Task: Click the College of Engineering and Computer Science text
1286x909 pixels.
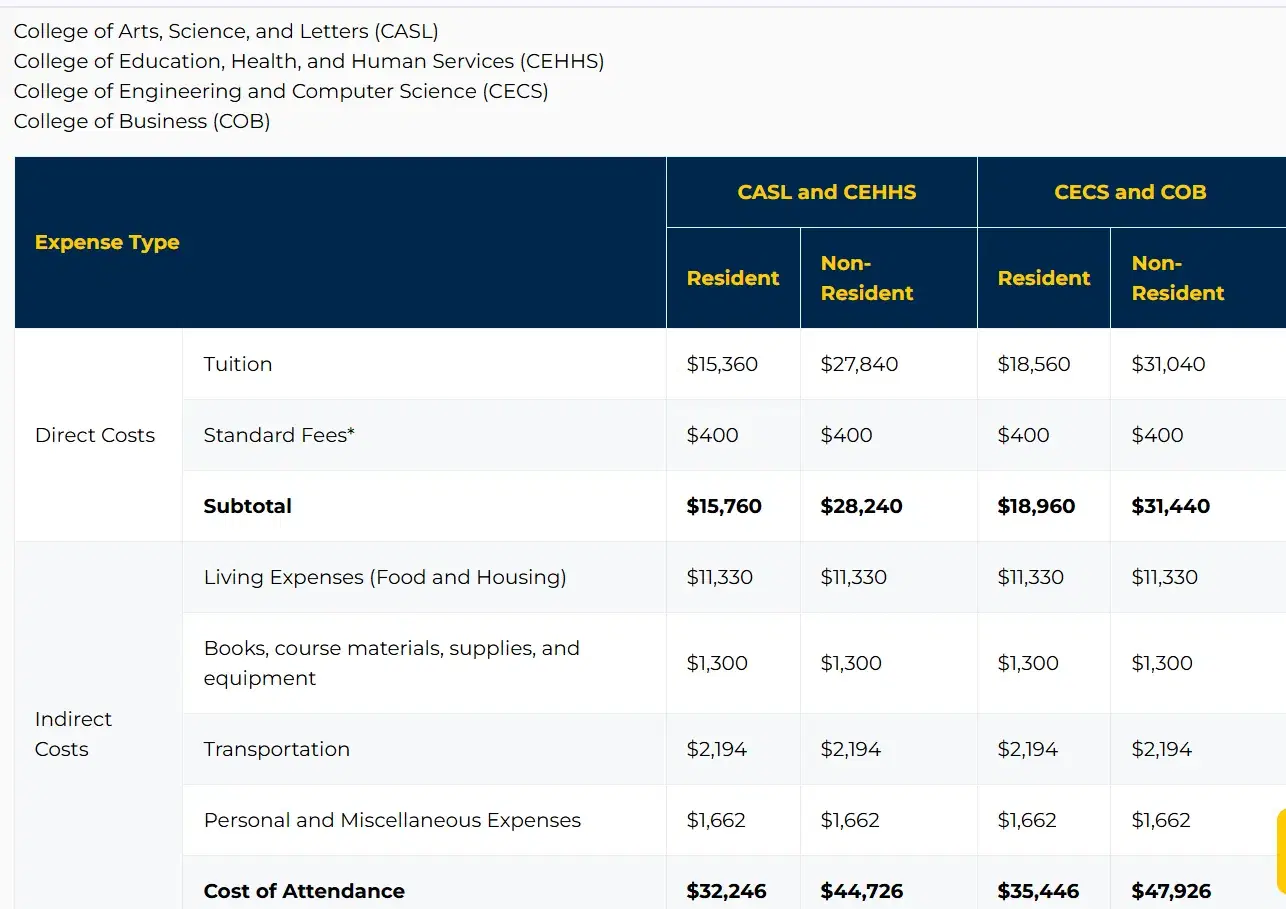Action: coord(280,91)
